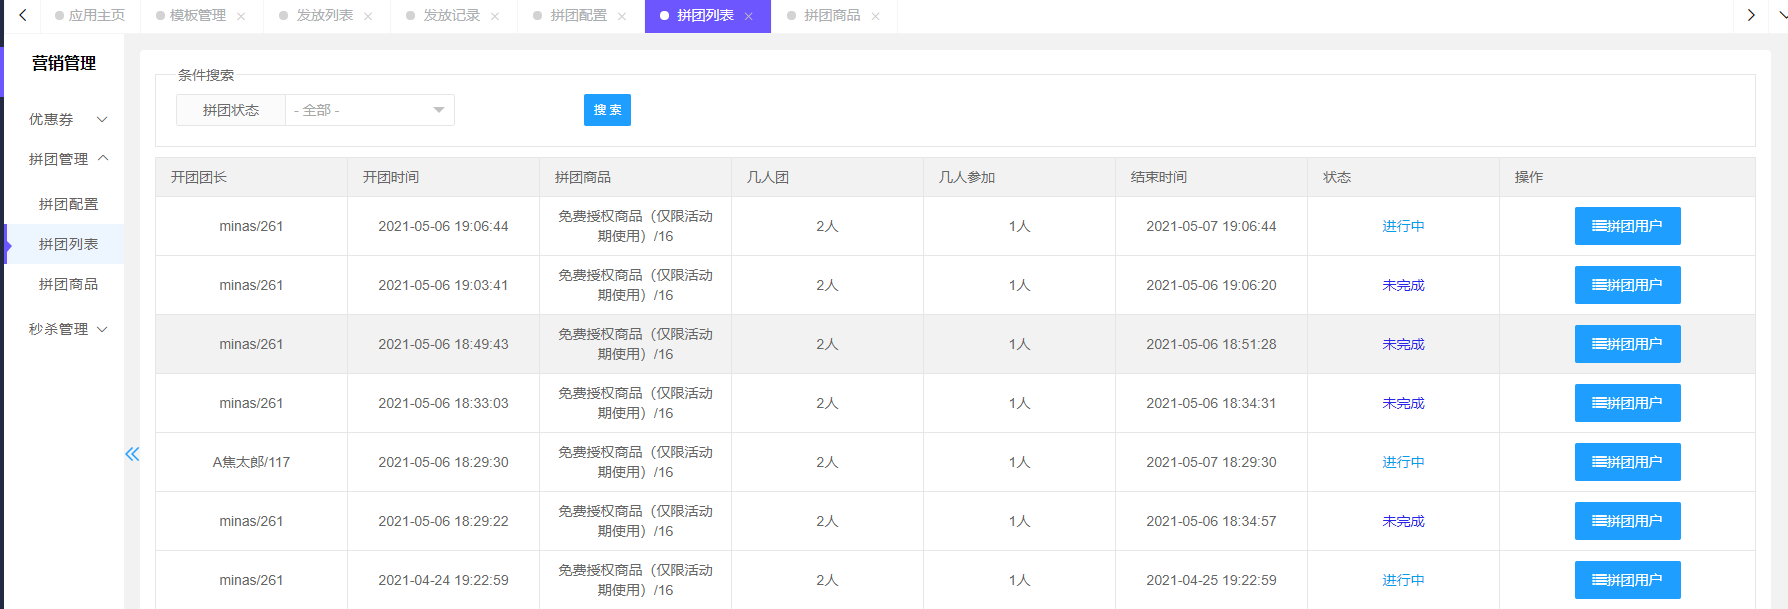Close the 拼团配置 tab

point(622,16)
